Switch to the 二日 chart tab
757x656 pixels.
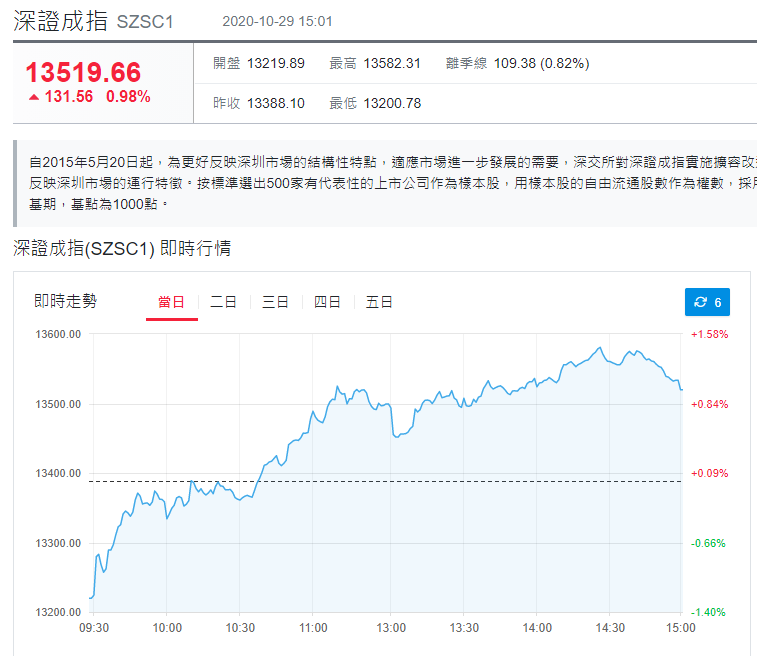click(x=224, y=302)
